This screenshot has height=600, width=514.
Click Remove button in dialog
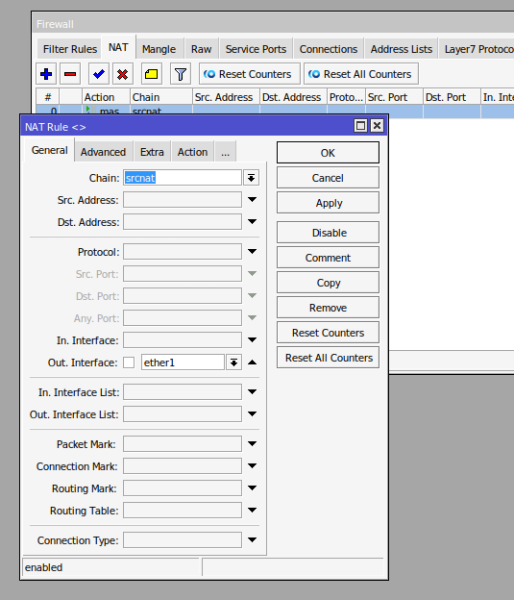pos(328,308)
